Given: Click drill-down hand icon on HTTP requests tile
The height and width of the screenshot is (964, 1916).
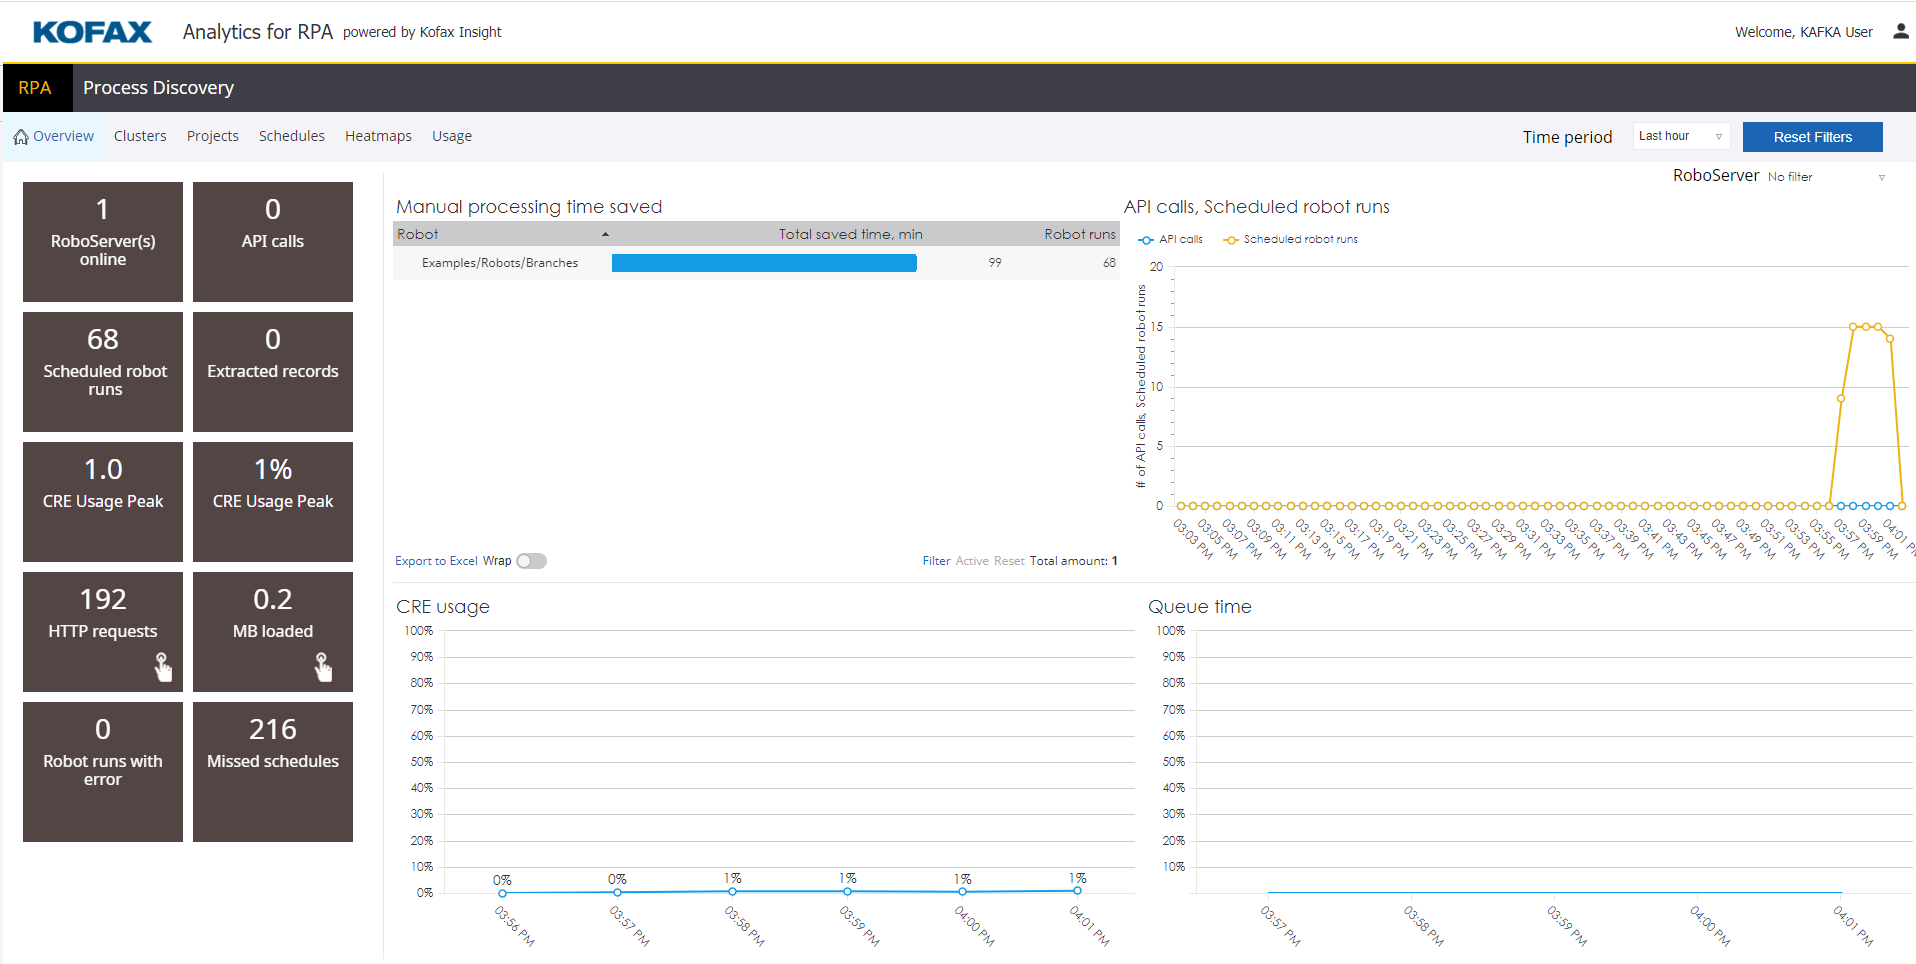Looking at the screenshot, I should tap(163, 667).
